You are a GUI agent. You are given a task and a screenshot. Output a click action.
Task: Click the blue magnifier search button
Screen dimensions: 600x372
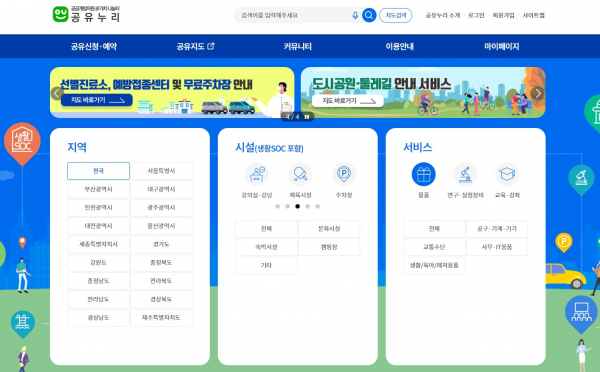(369, 15)
